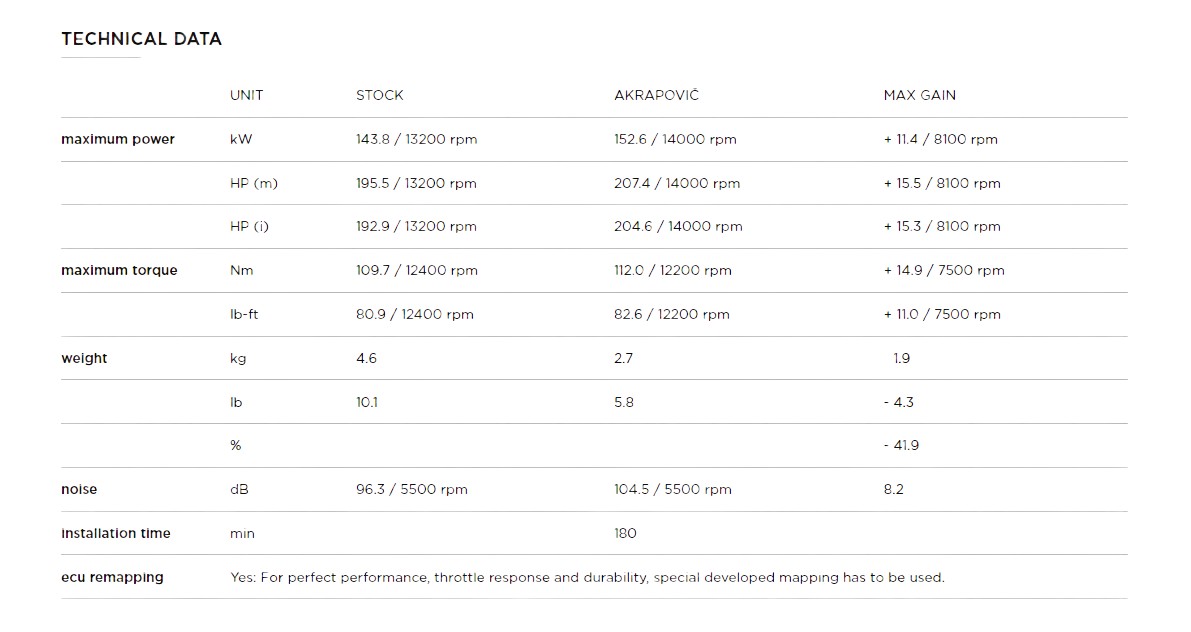Click the maximum torque row label
This screenshot has height=632, width=1191.
click(119, 270)
